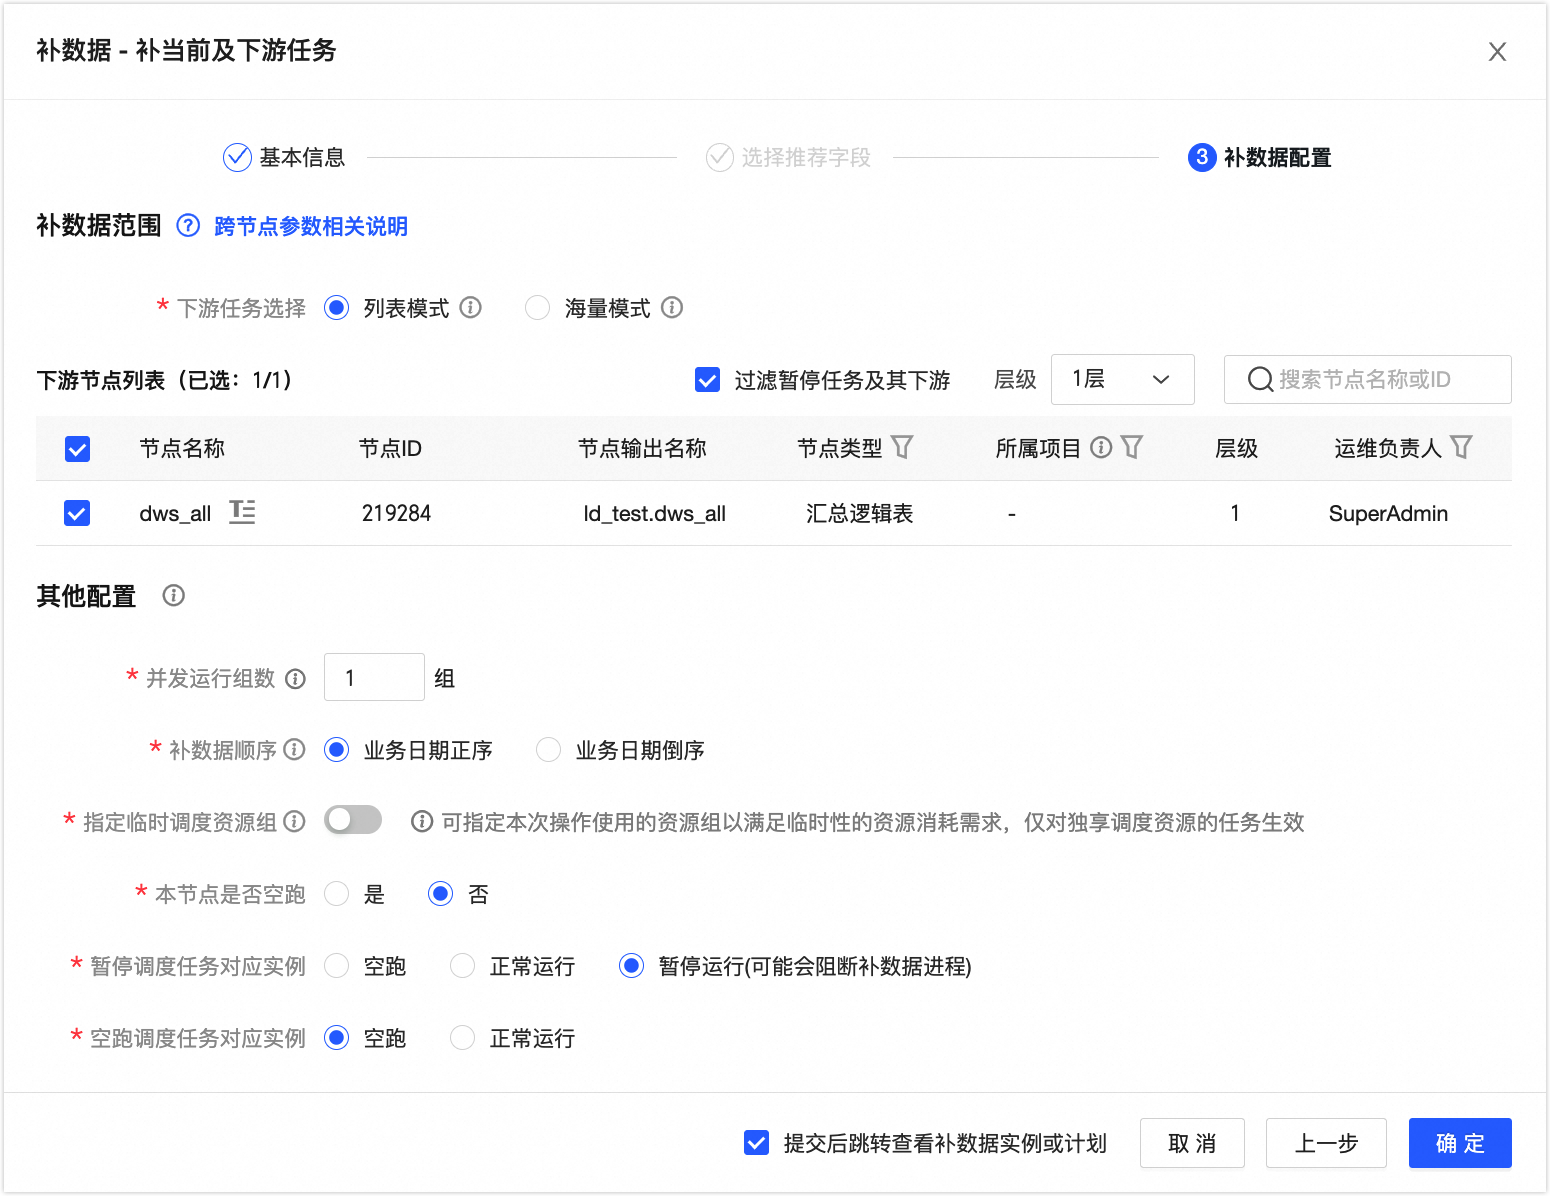Click the 确定 button
The image size is (1550, 1196).
1460,1143
